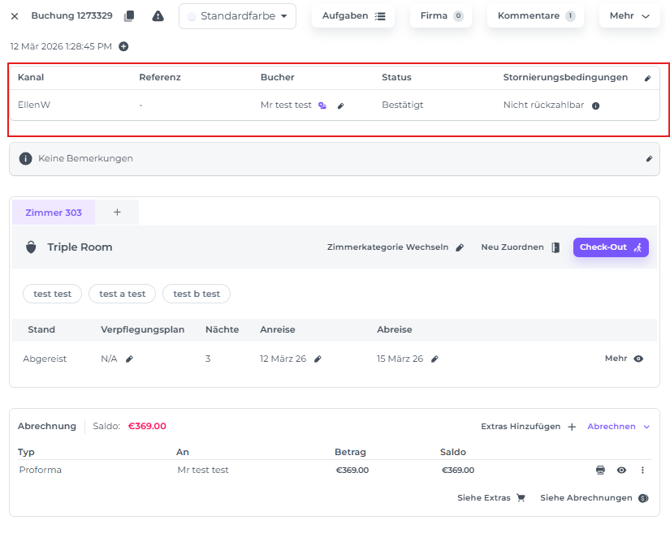The width and height of the screenshot is (670, 533).
Task: Expand the Abrechnen dropdown
Action: (618, 426)
